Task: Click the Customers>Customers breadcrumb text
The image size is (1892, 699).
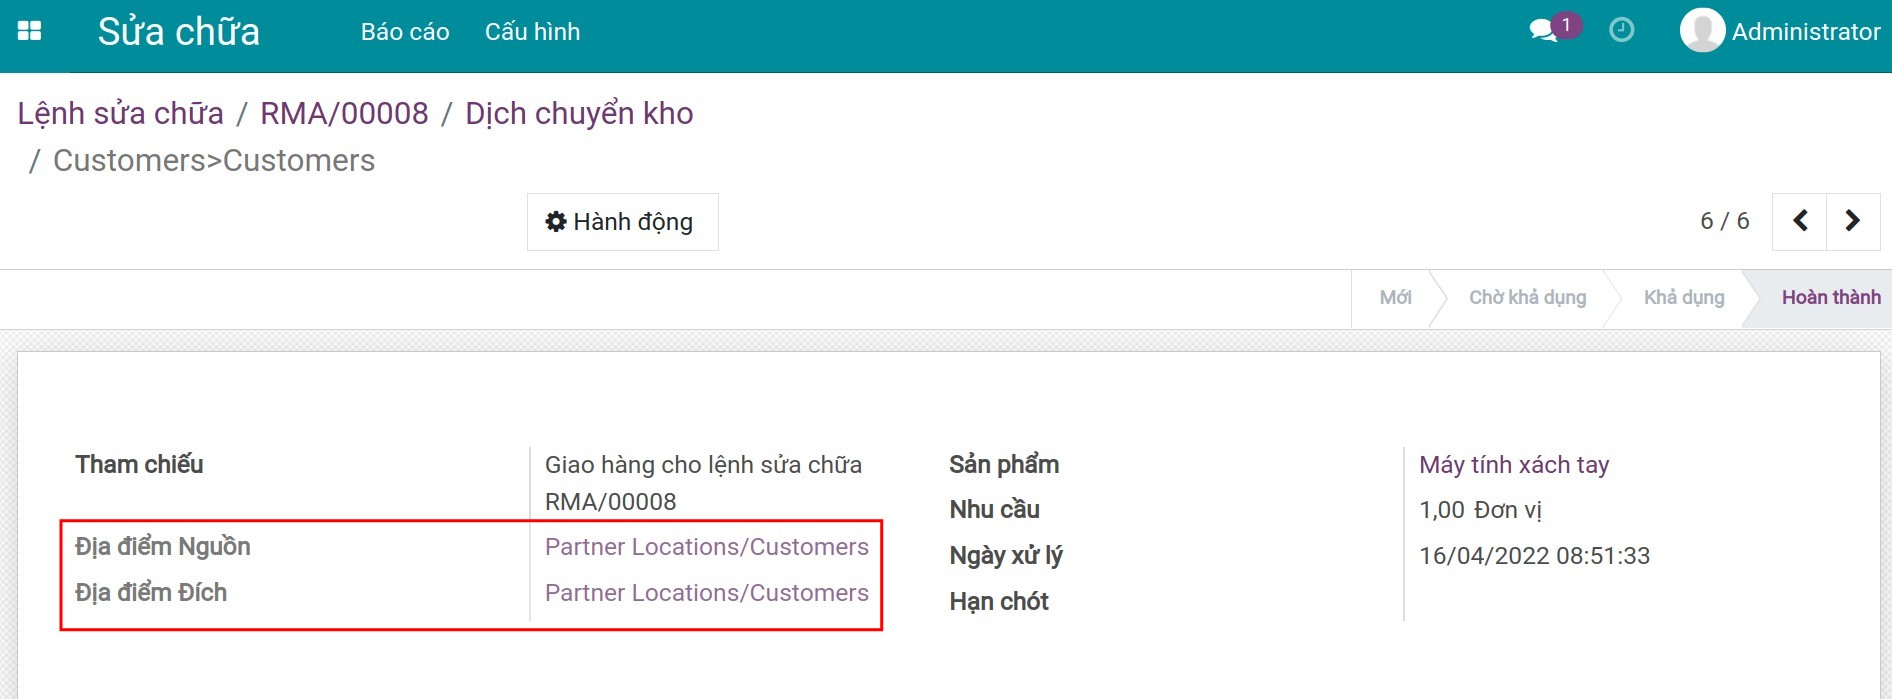Action: [214, 160]
